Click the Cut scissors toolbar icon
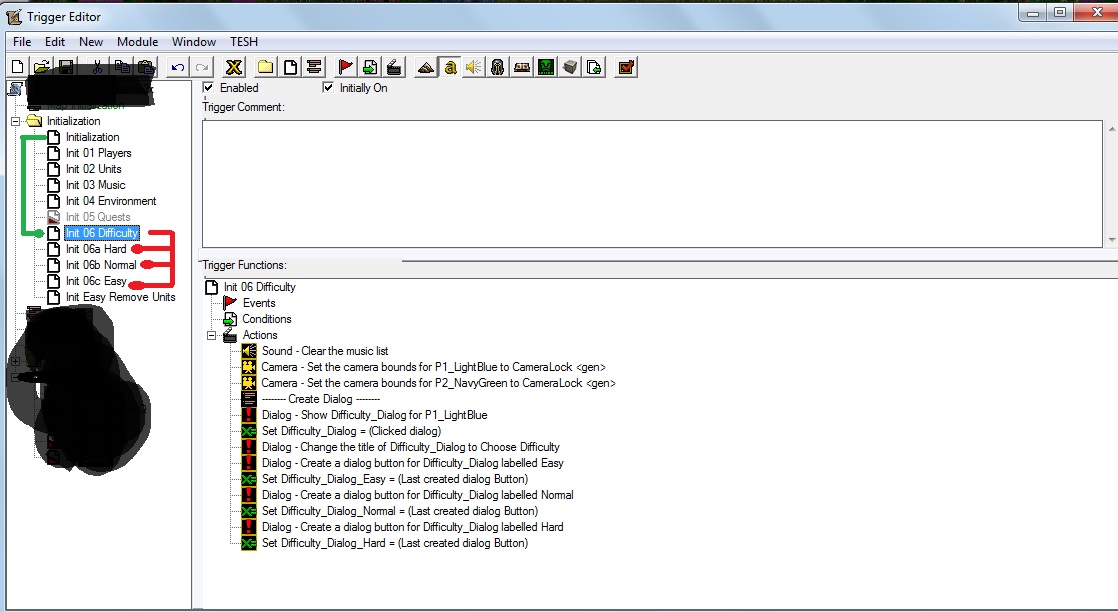The width and height of the screenshot is (1118, 612). [x=98, y=67]
